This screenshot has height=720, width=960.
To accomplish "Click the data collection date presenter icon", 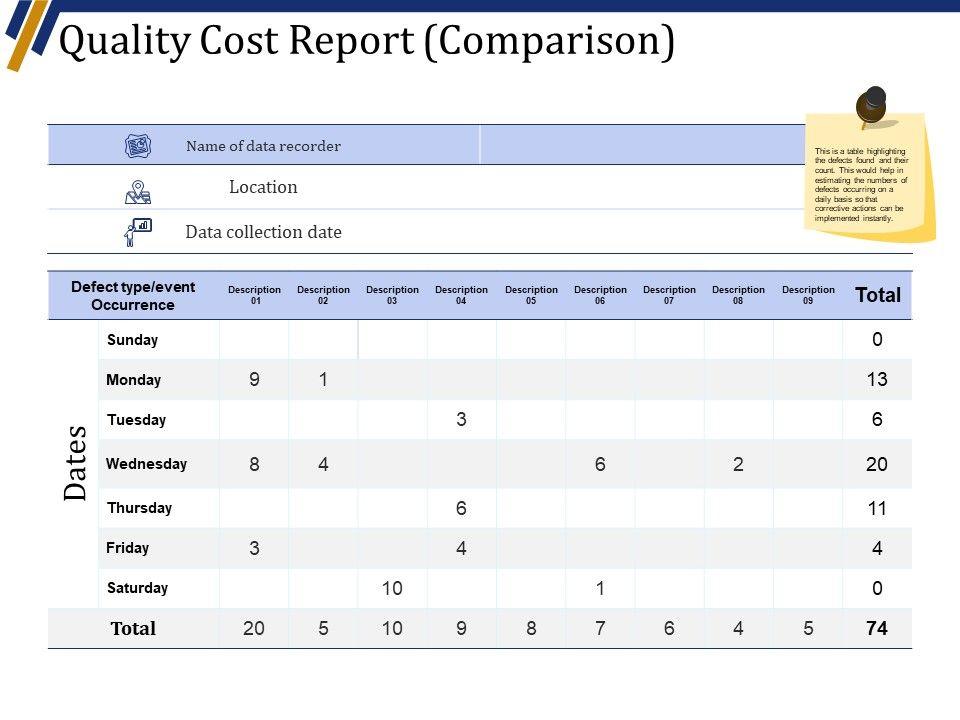I will pyautogui.click(x=137, y=232).
